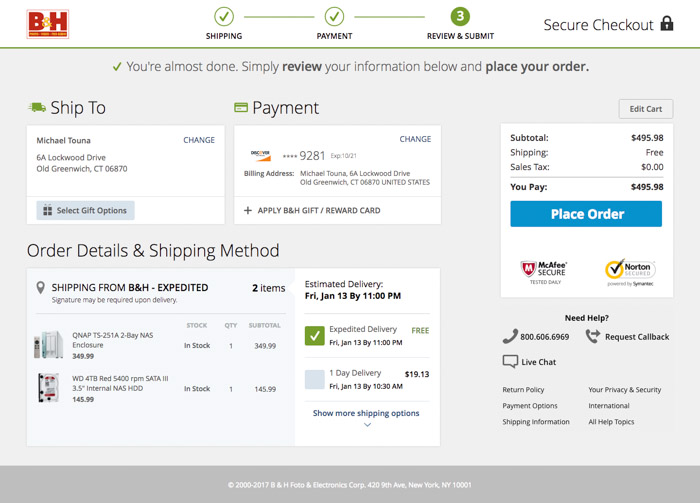Go to the SHIPPING step label

(224, 36)
